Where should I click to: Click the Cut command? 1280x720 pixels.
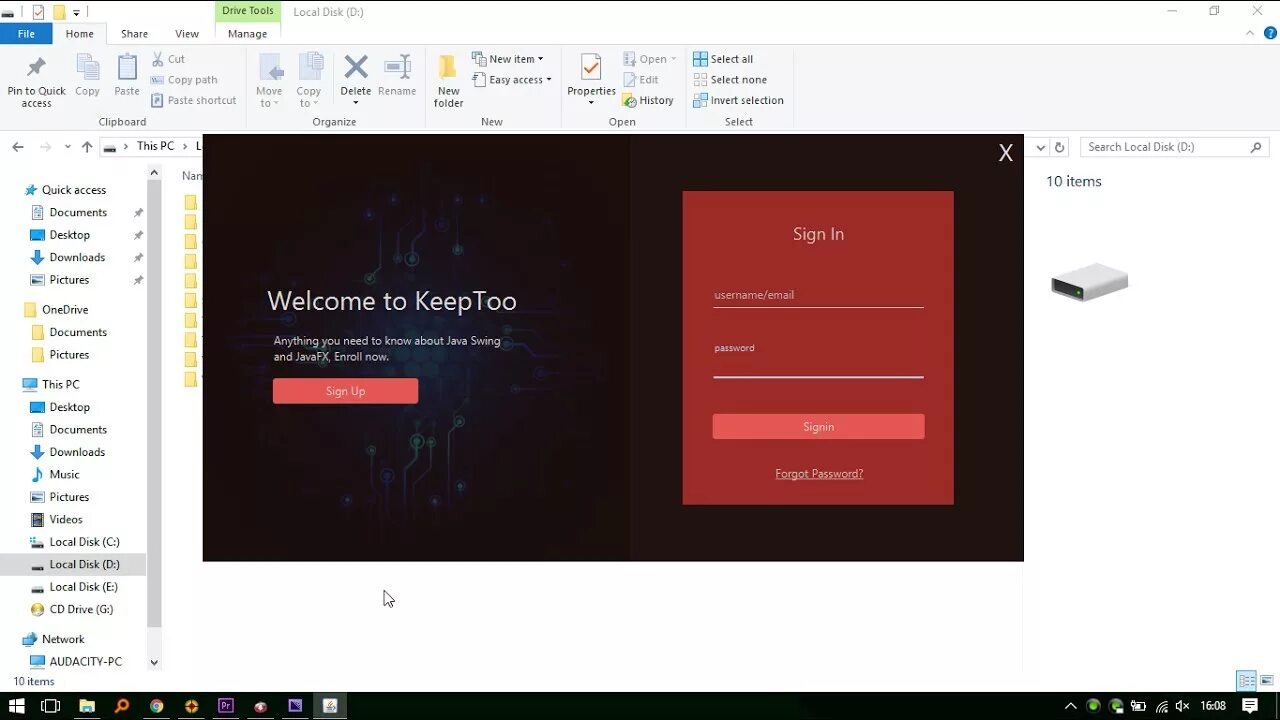pyautogui.click(x=168, y=59)
